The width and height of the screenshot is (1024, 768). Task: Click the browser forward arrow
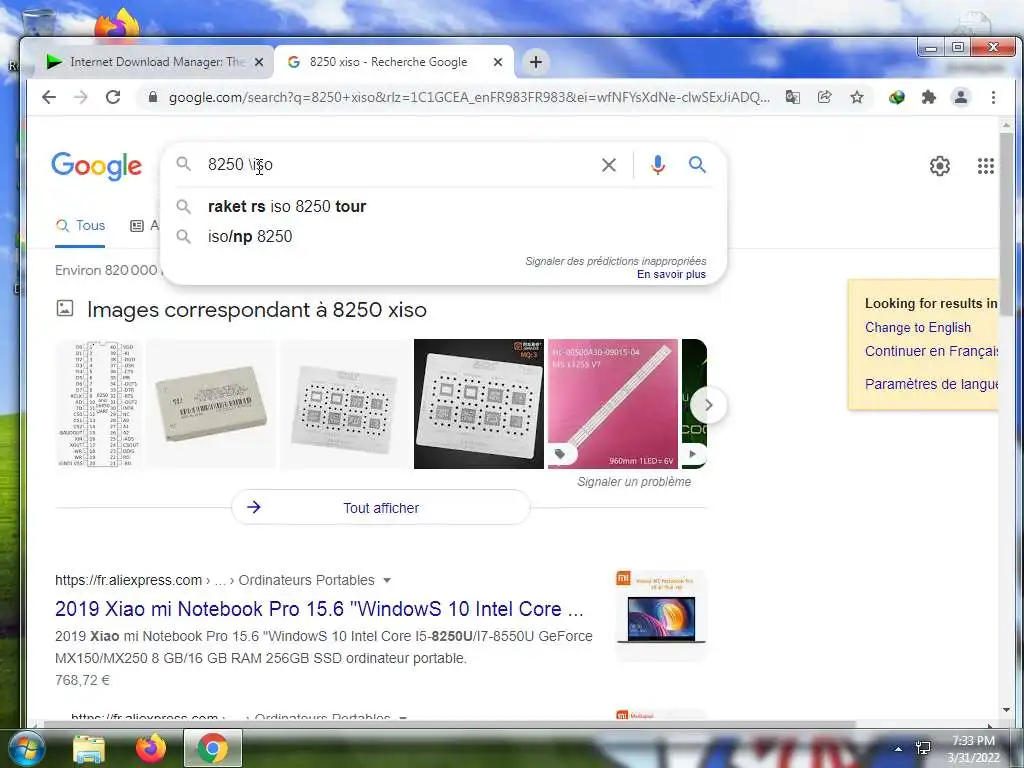pyautogui.click(x=81, y=97)
